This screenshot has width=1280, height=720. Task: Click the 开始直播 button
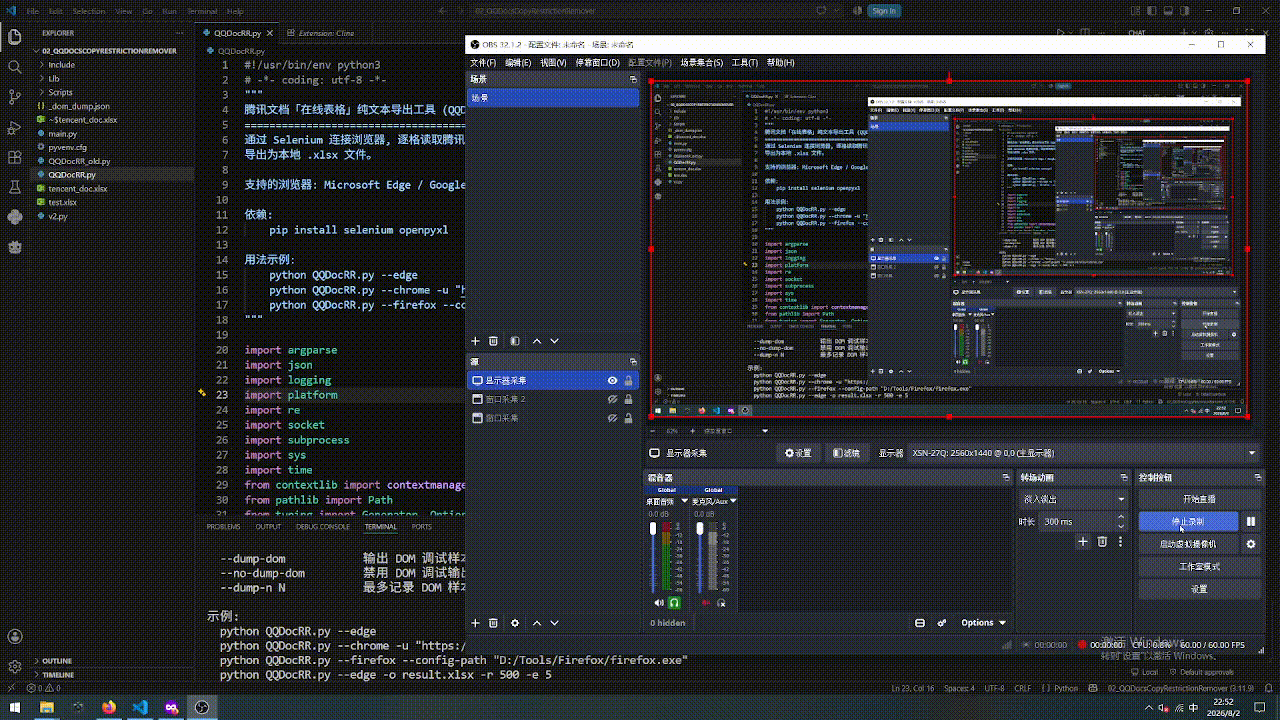coord(1199,499)
